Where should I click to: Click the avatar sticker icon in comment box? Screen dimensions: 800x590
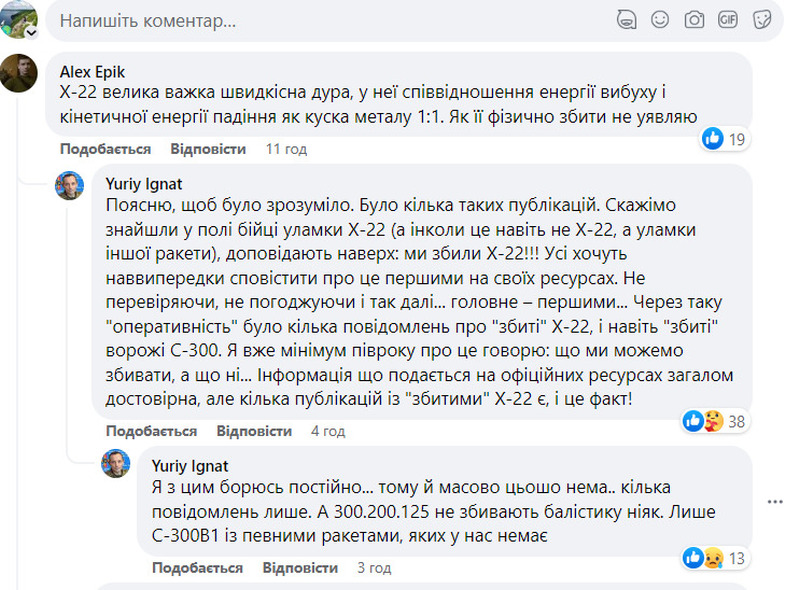(626, 20)
